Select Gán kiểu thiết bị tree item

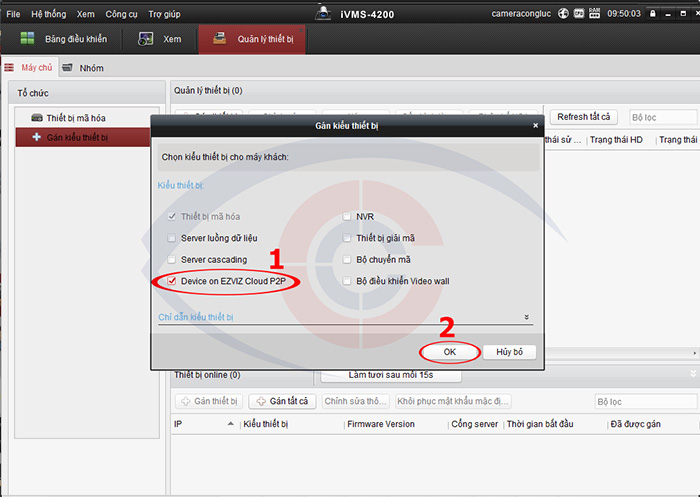coord(83,137)
